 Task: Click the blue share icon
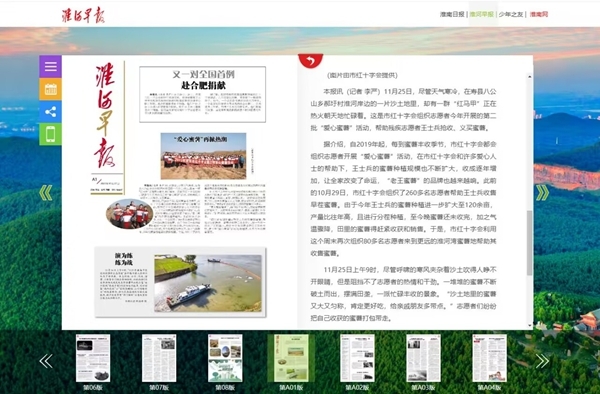(50, 112)
